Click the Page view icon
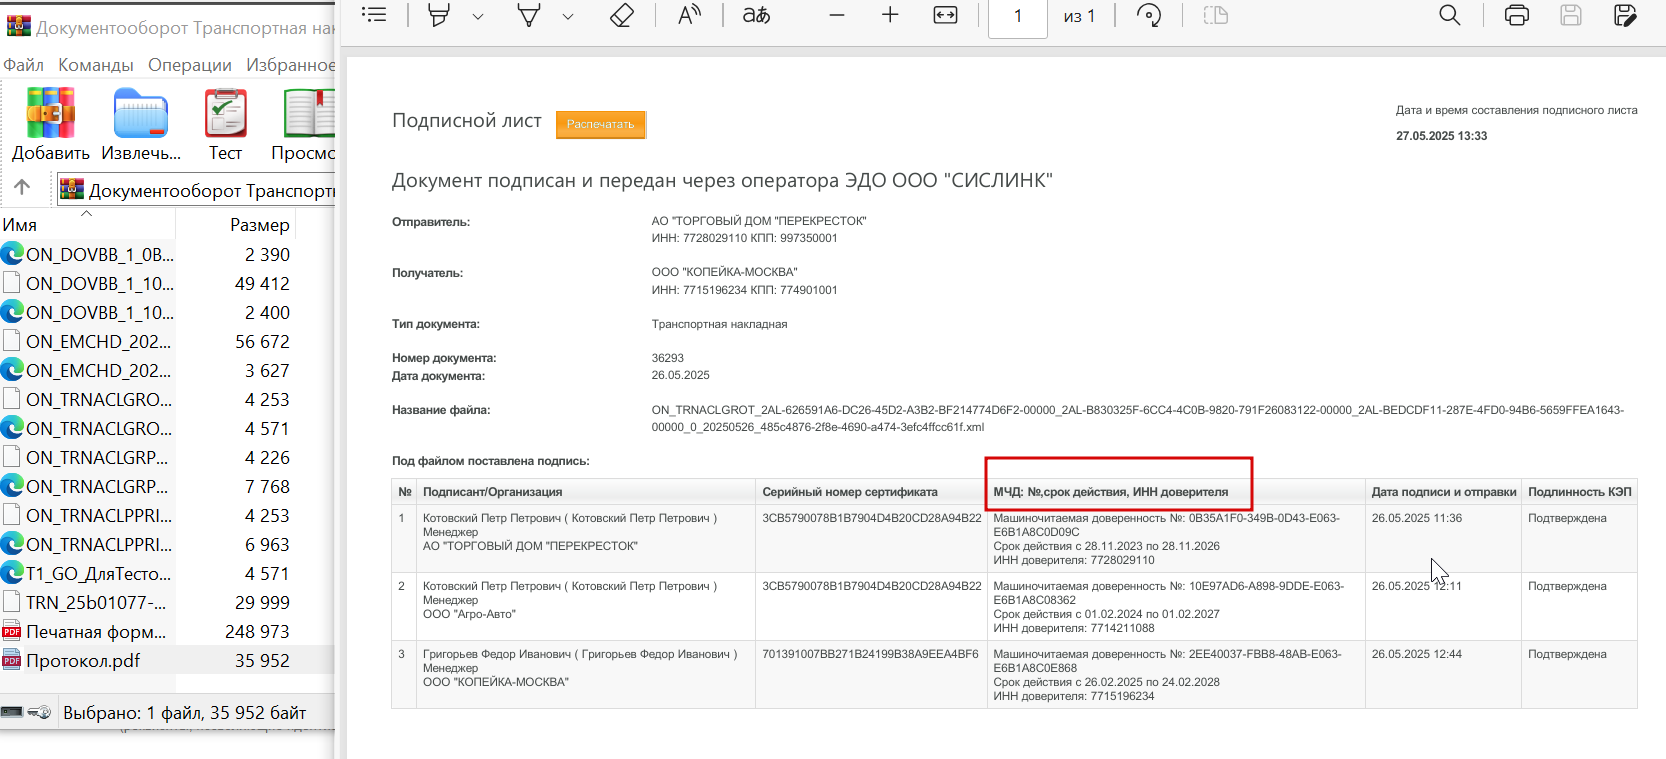The height and width of the screenshot is (759, 1666). click(1216, 15)
